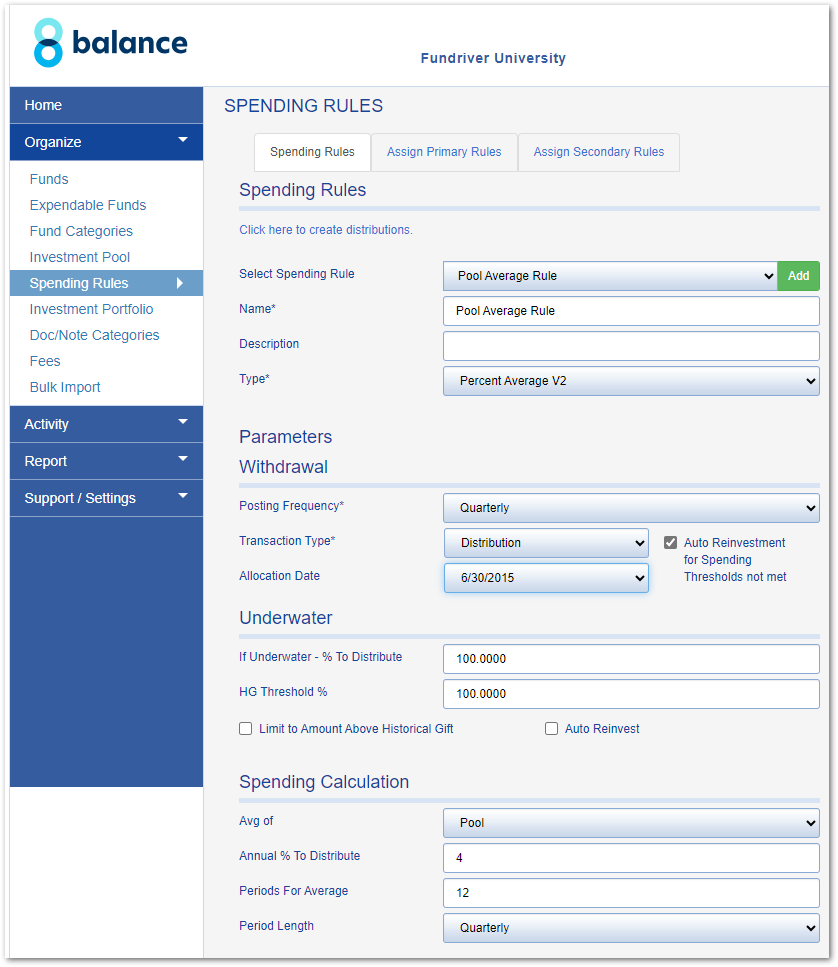The height and width of the screenshot is (967, 838).
Task: Check Limit to Amount Above Historical Gift
Action: coord(245,729)
